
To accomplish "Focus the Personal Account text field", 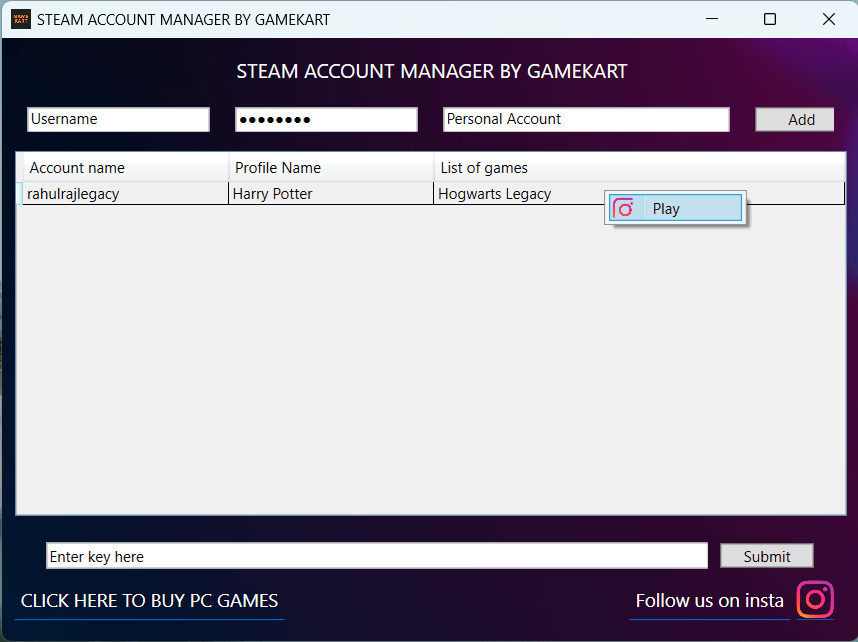I will (586, 119).
